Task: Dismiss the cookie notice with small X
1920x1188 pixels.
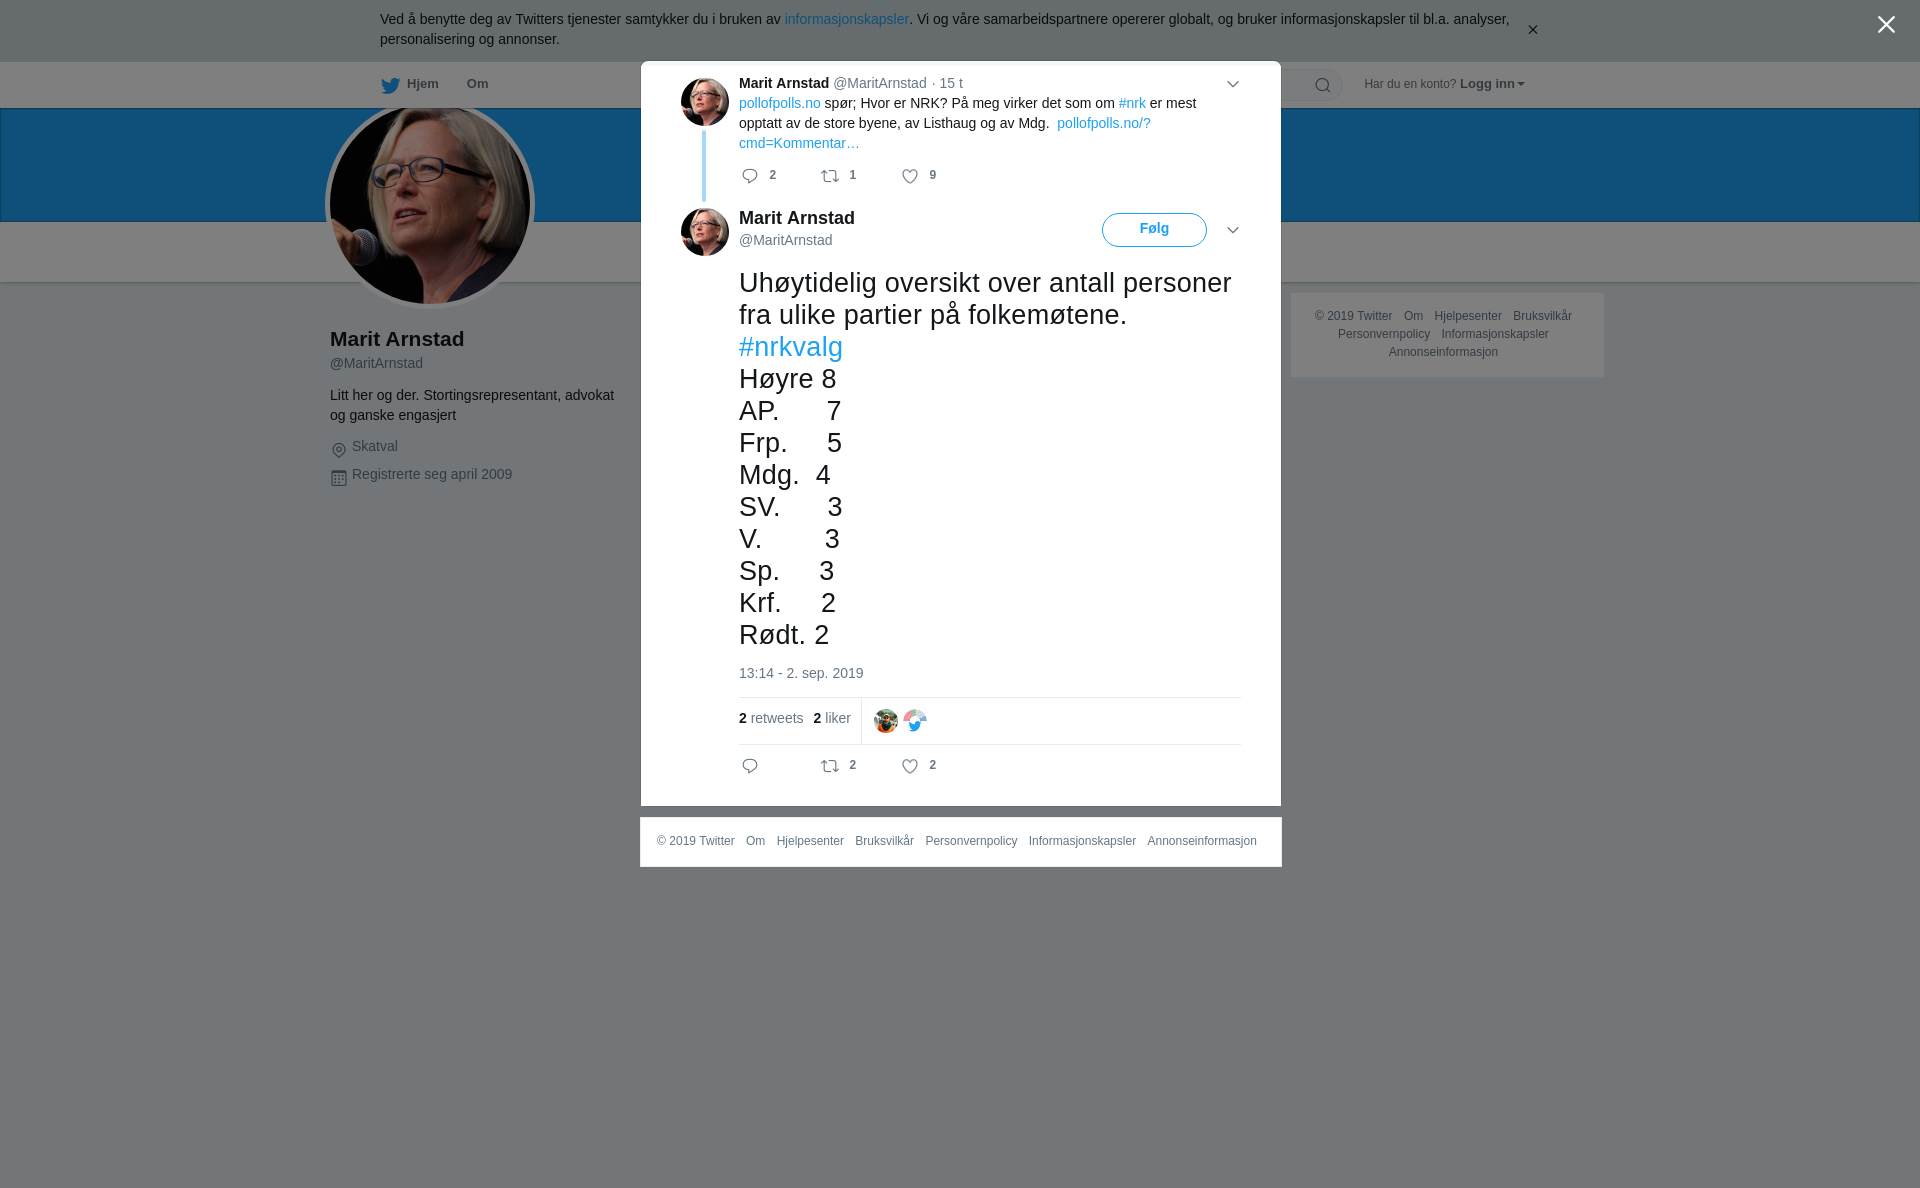Action: pos(1532,30)
